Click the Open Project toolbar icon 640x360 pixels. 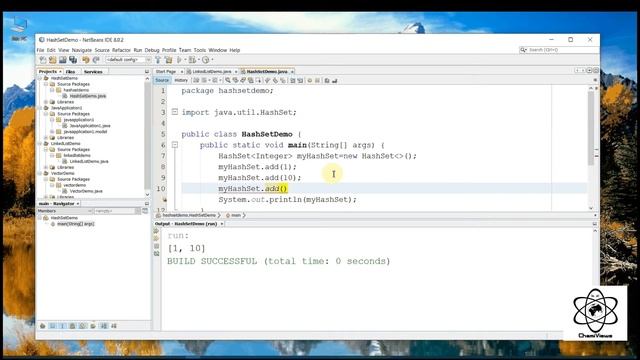[62, 60]
